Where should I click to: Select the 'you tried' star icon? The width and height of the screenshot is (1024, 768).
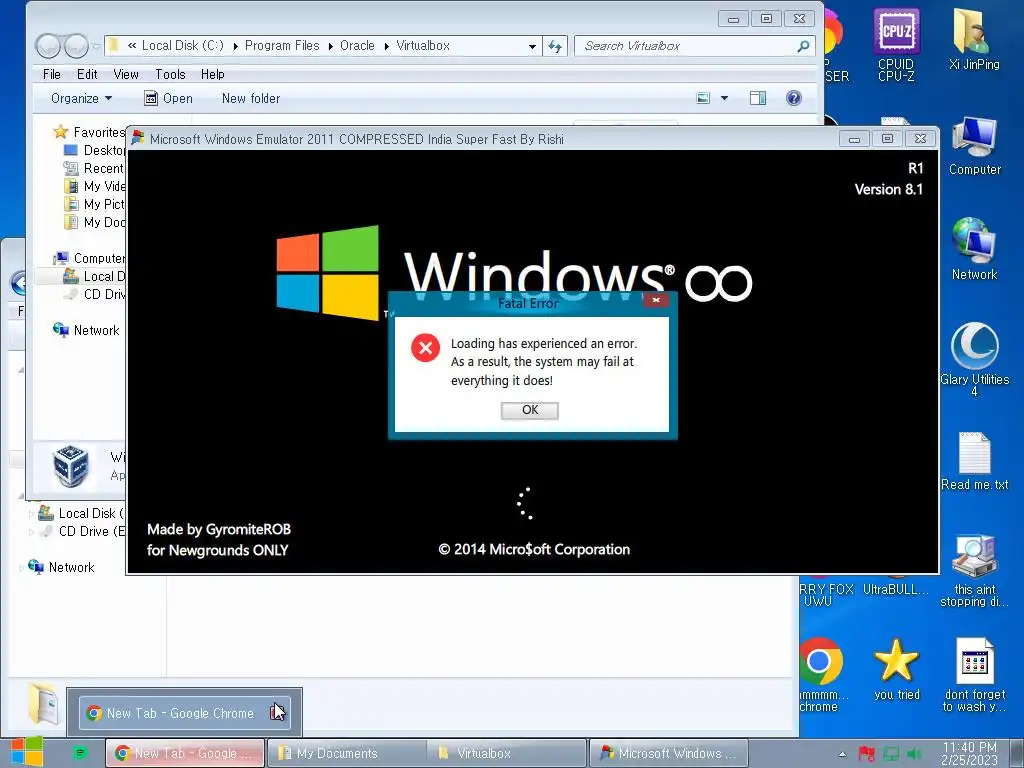point(896,669)
